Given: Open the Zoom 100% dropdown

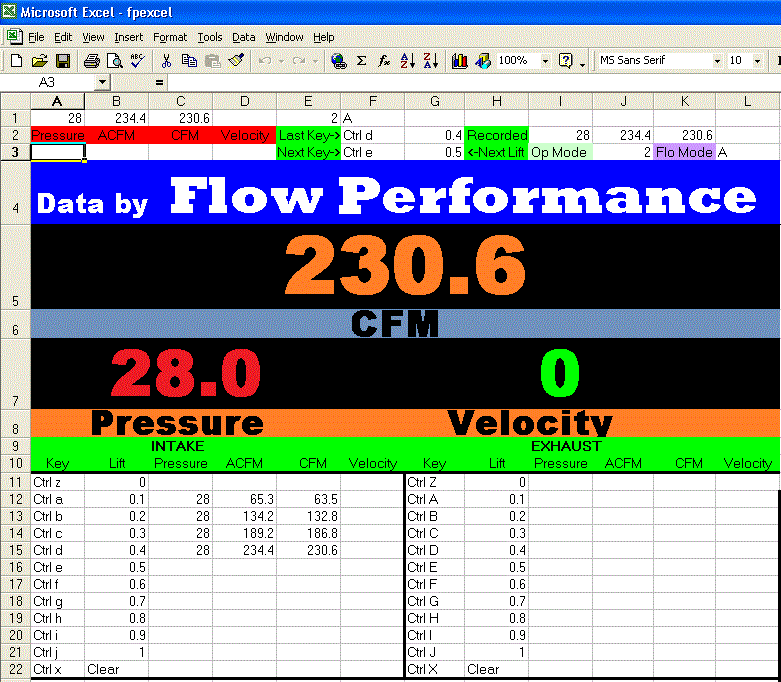Looking at the screenshot, I should pos(545,61).
